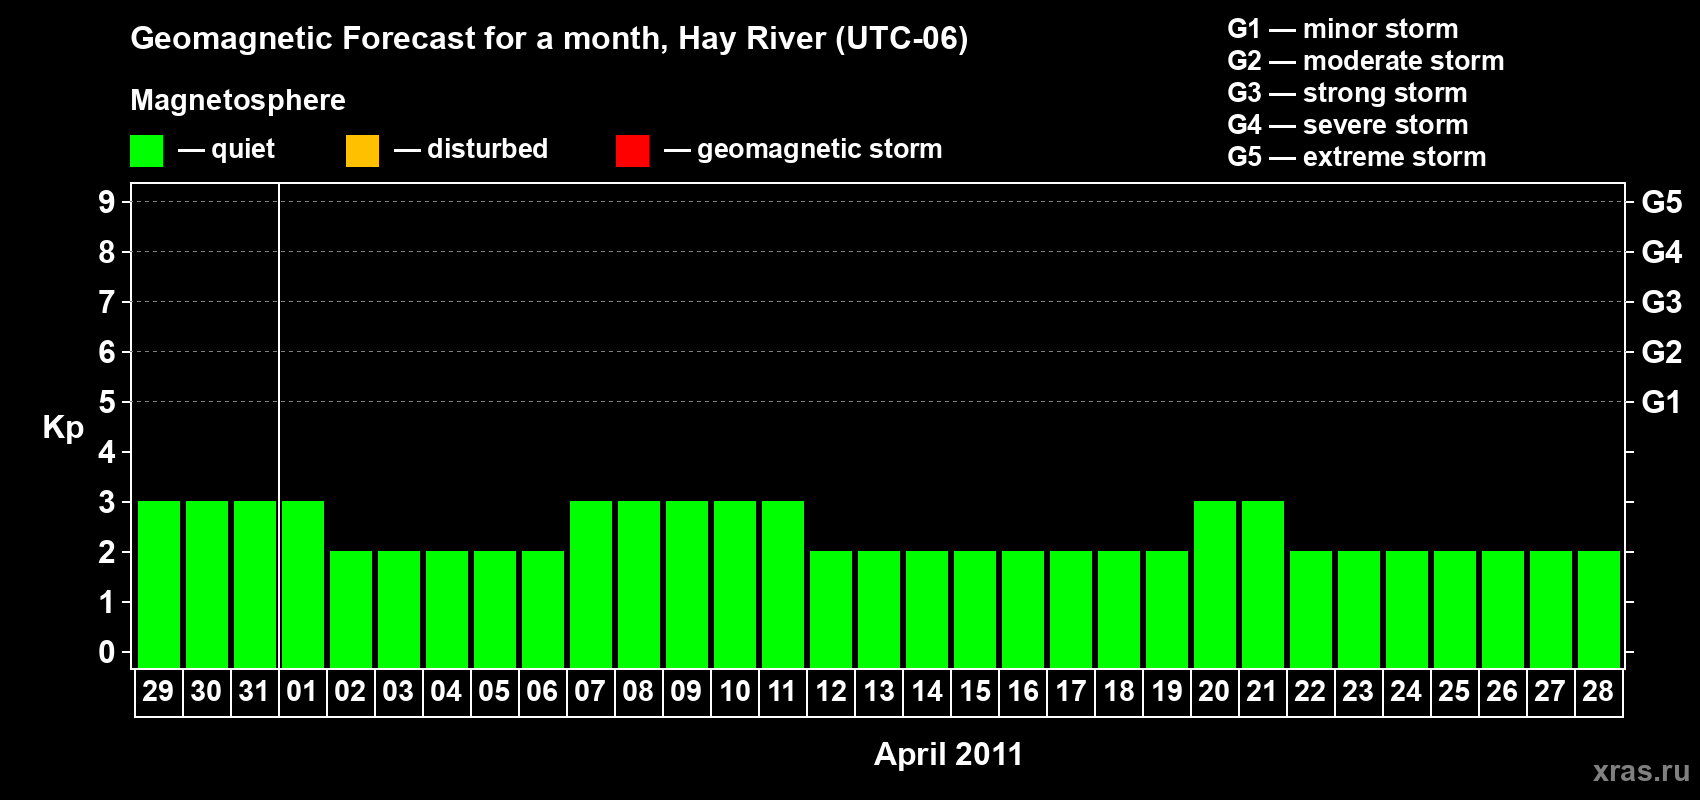Select the bar for day 30
The width and height of the screenshot is (1700, 800).
pyautogui.click(x=207, y=584)
